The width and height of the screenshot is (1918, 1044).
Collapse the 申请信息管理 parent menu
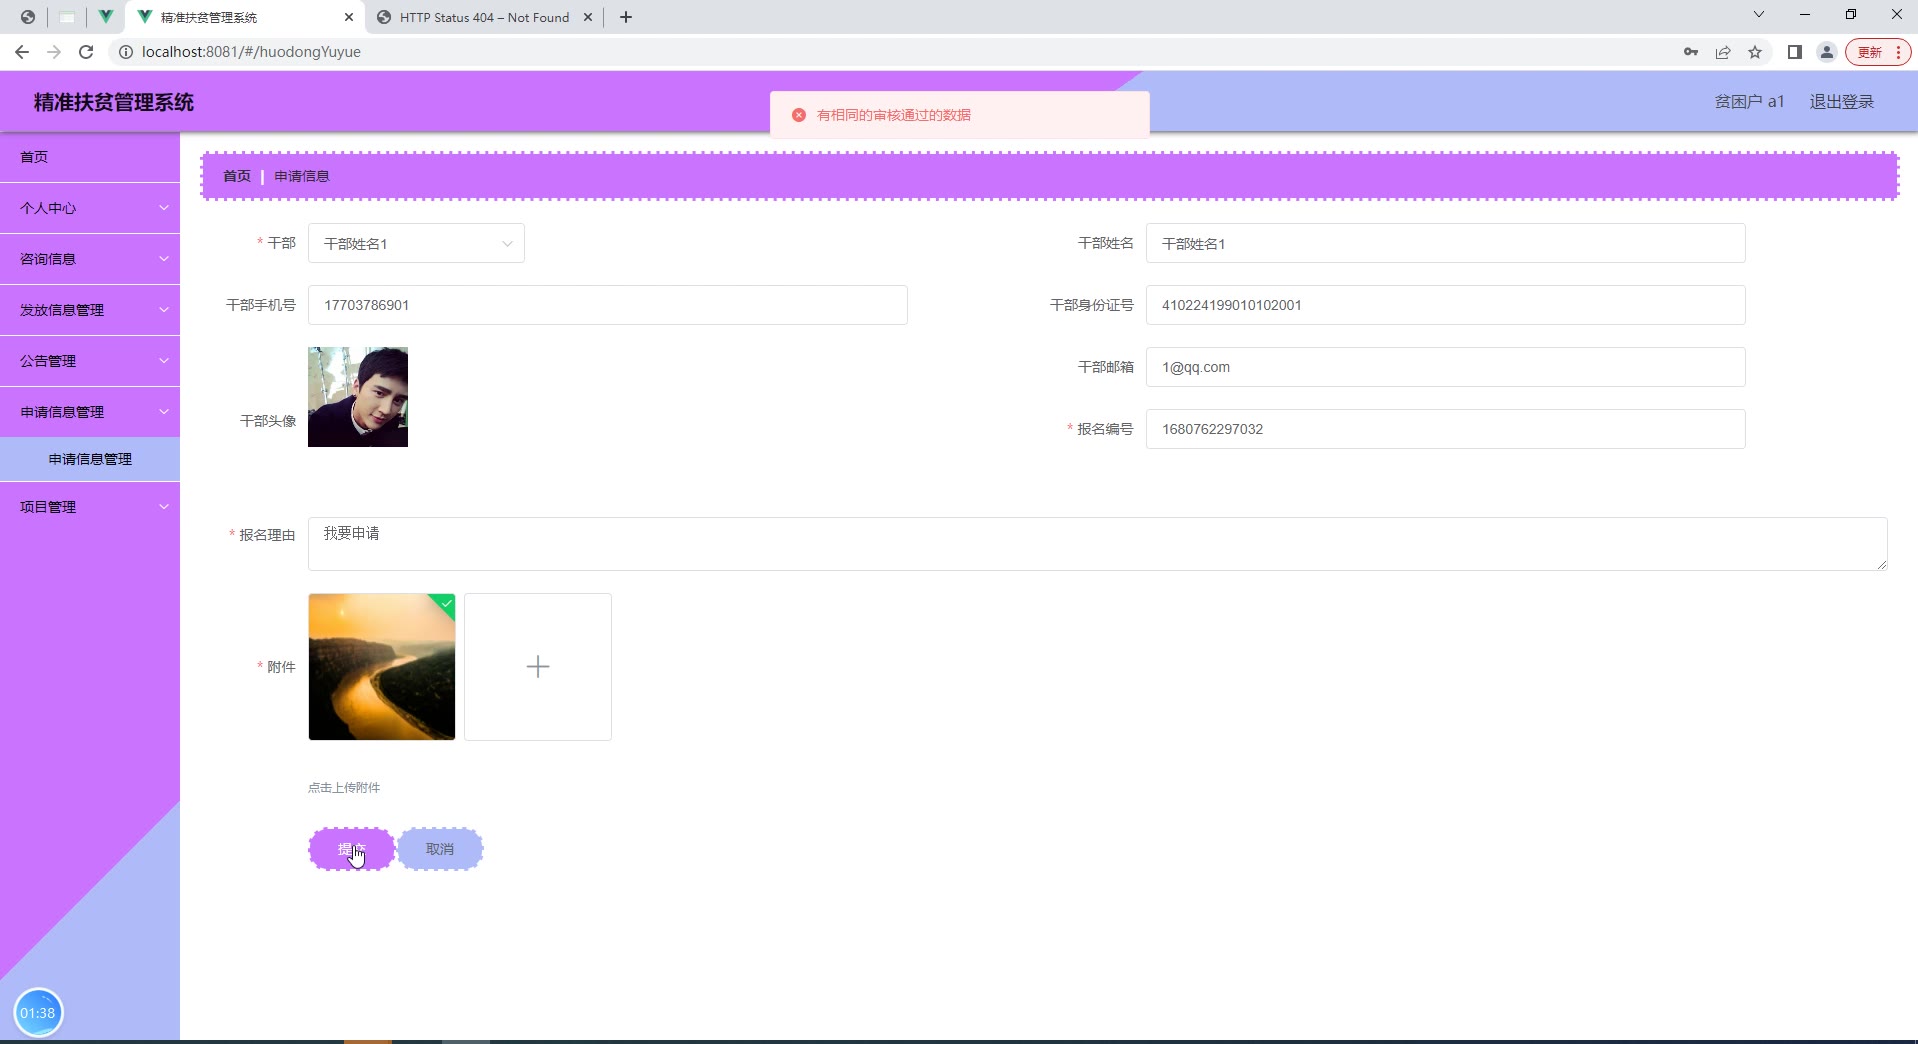90,412
